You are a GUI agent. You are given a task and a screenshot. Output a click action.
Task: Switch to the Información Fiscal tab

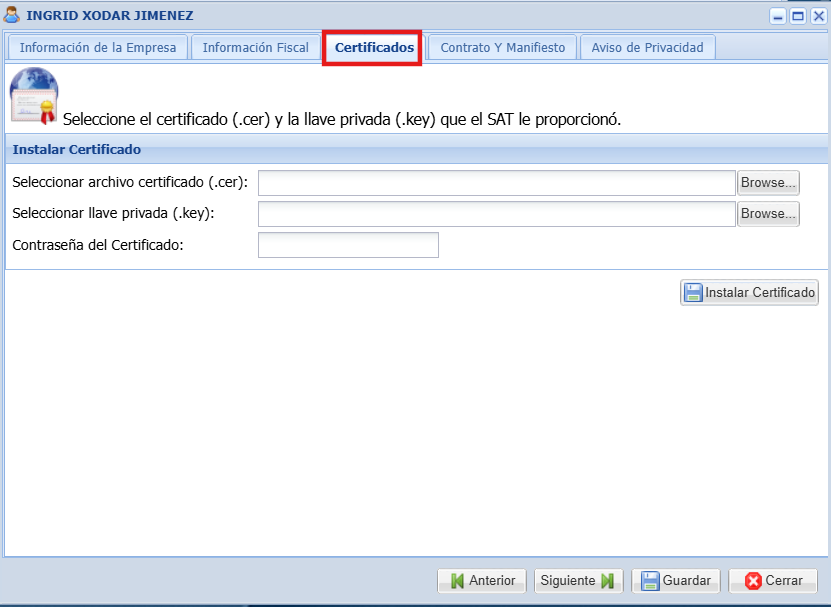click(x=255, y=48)
